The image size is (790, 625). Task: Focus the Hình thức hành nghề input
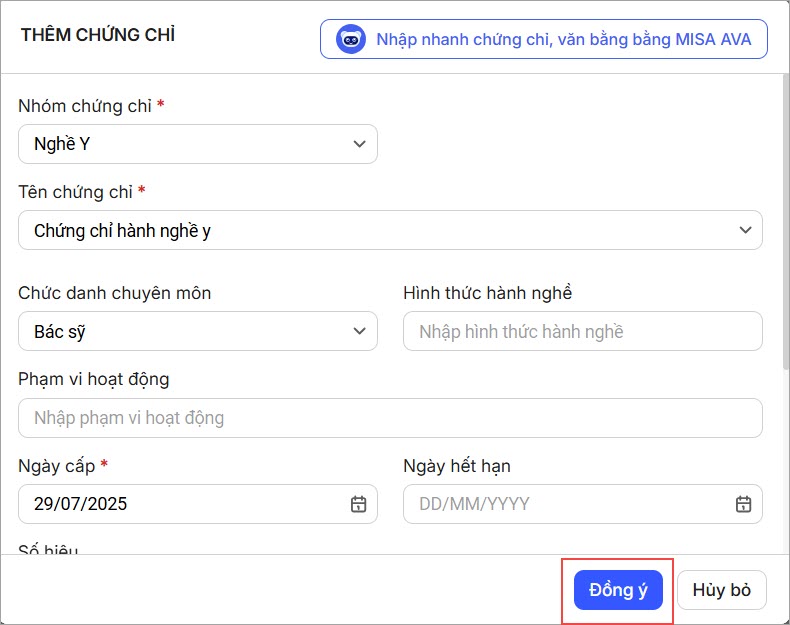click(582, 331)
